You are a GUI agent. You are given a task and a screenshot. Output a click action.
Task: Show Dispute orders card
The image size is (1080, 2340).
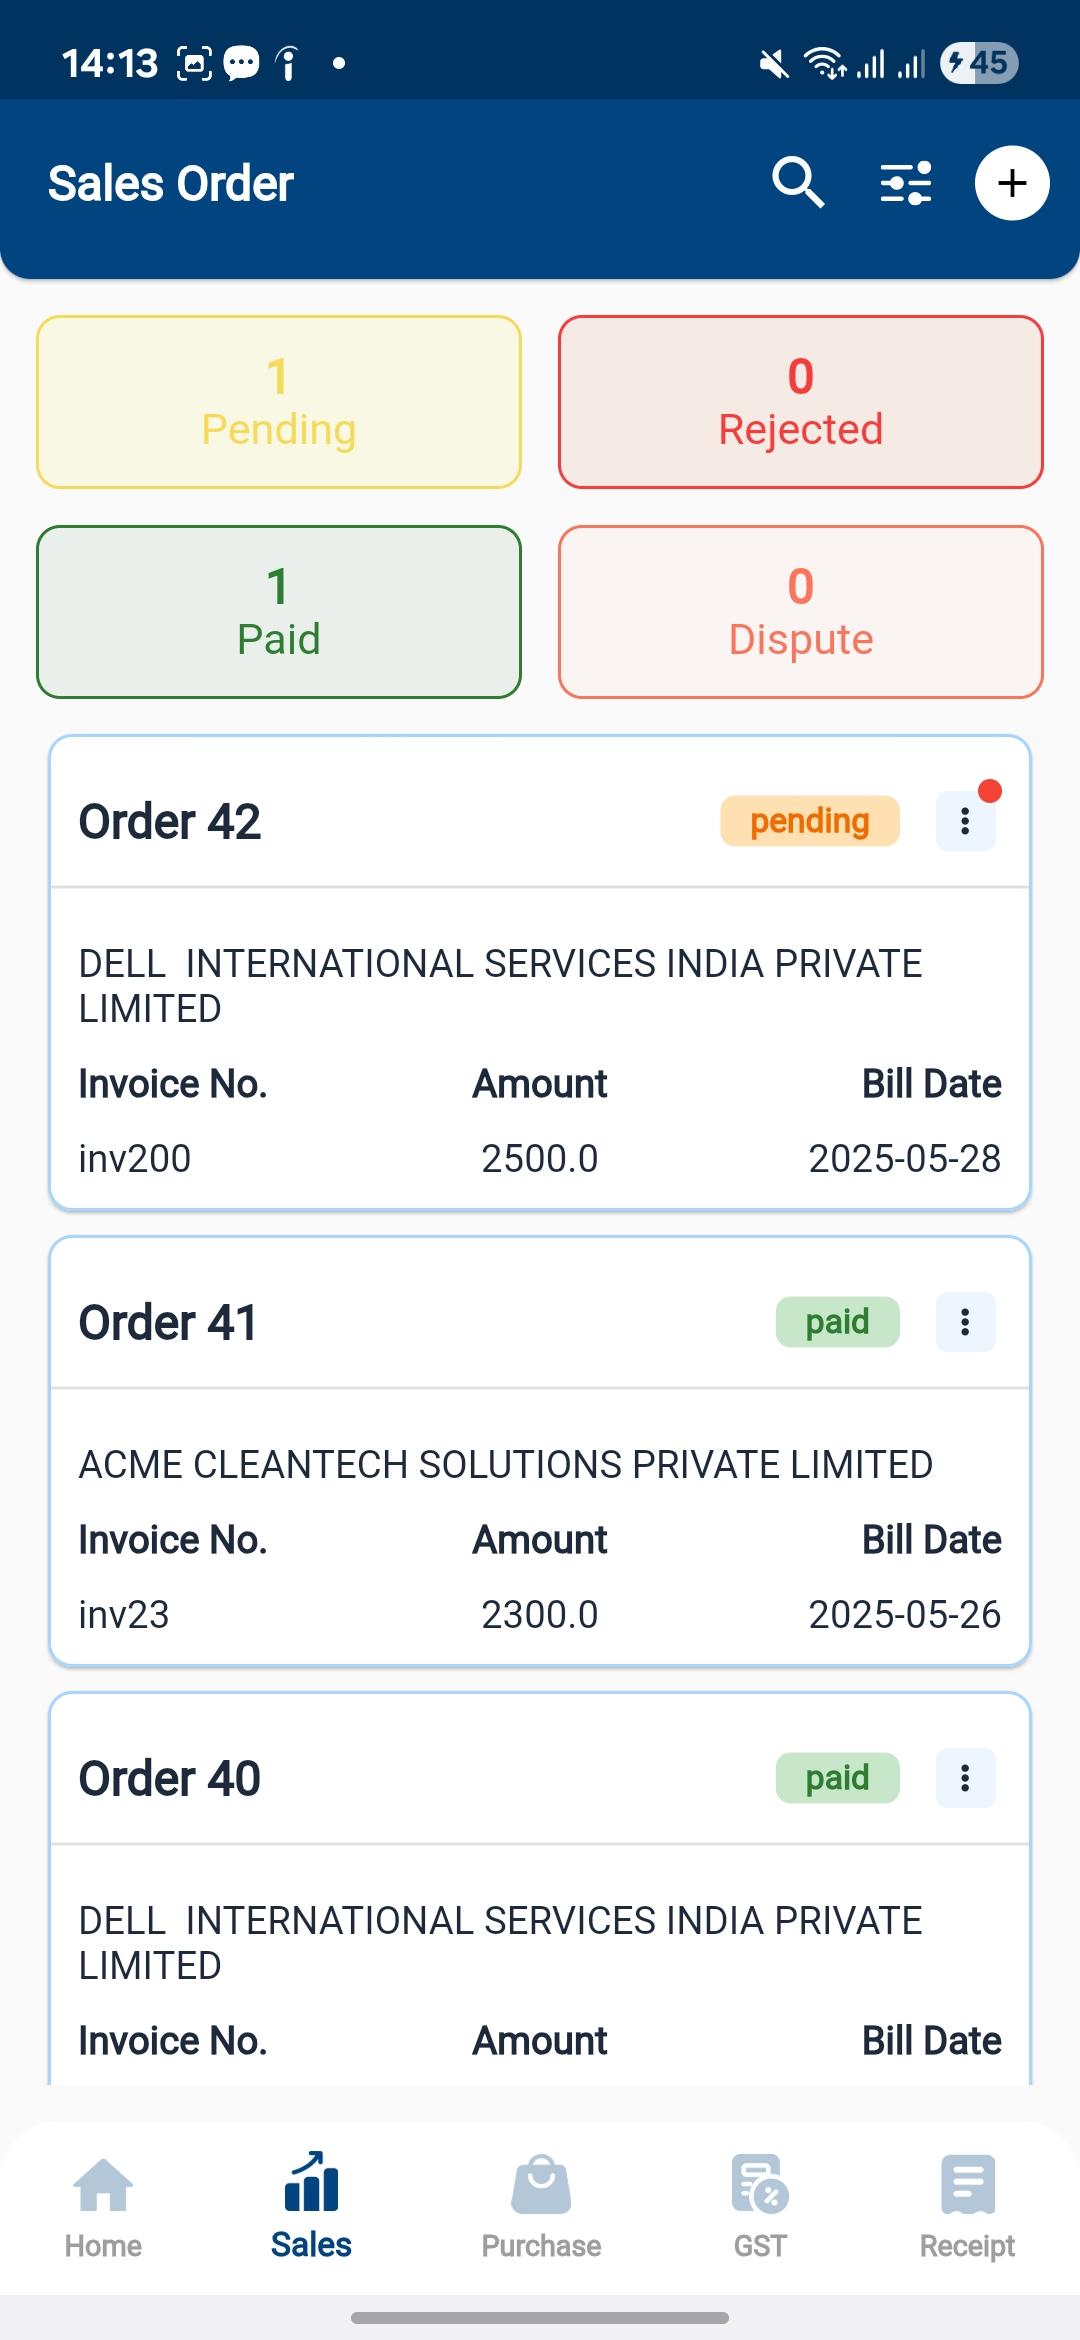801,612
